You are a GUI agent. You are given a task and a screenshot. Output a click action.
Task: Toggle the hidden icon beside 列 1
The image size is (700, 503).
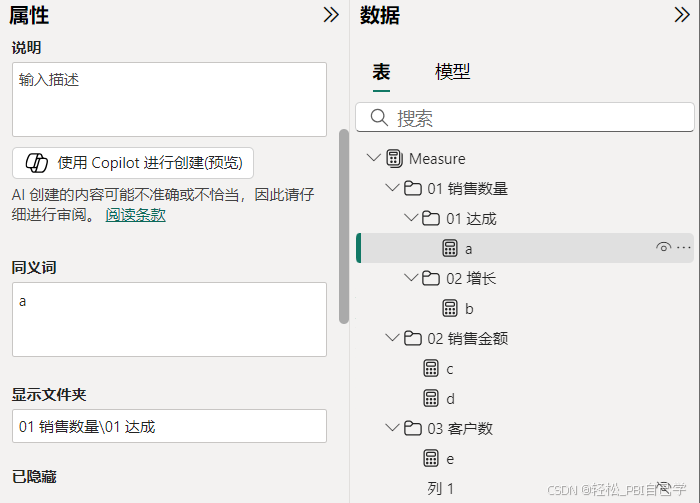pos(664,488)
